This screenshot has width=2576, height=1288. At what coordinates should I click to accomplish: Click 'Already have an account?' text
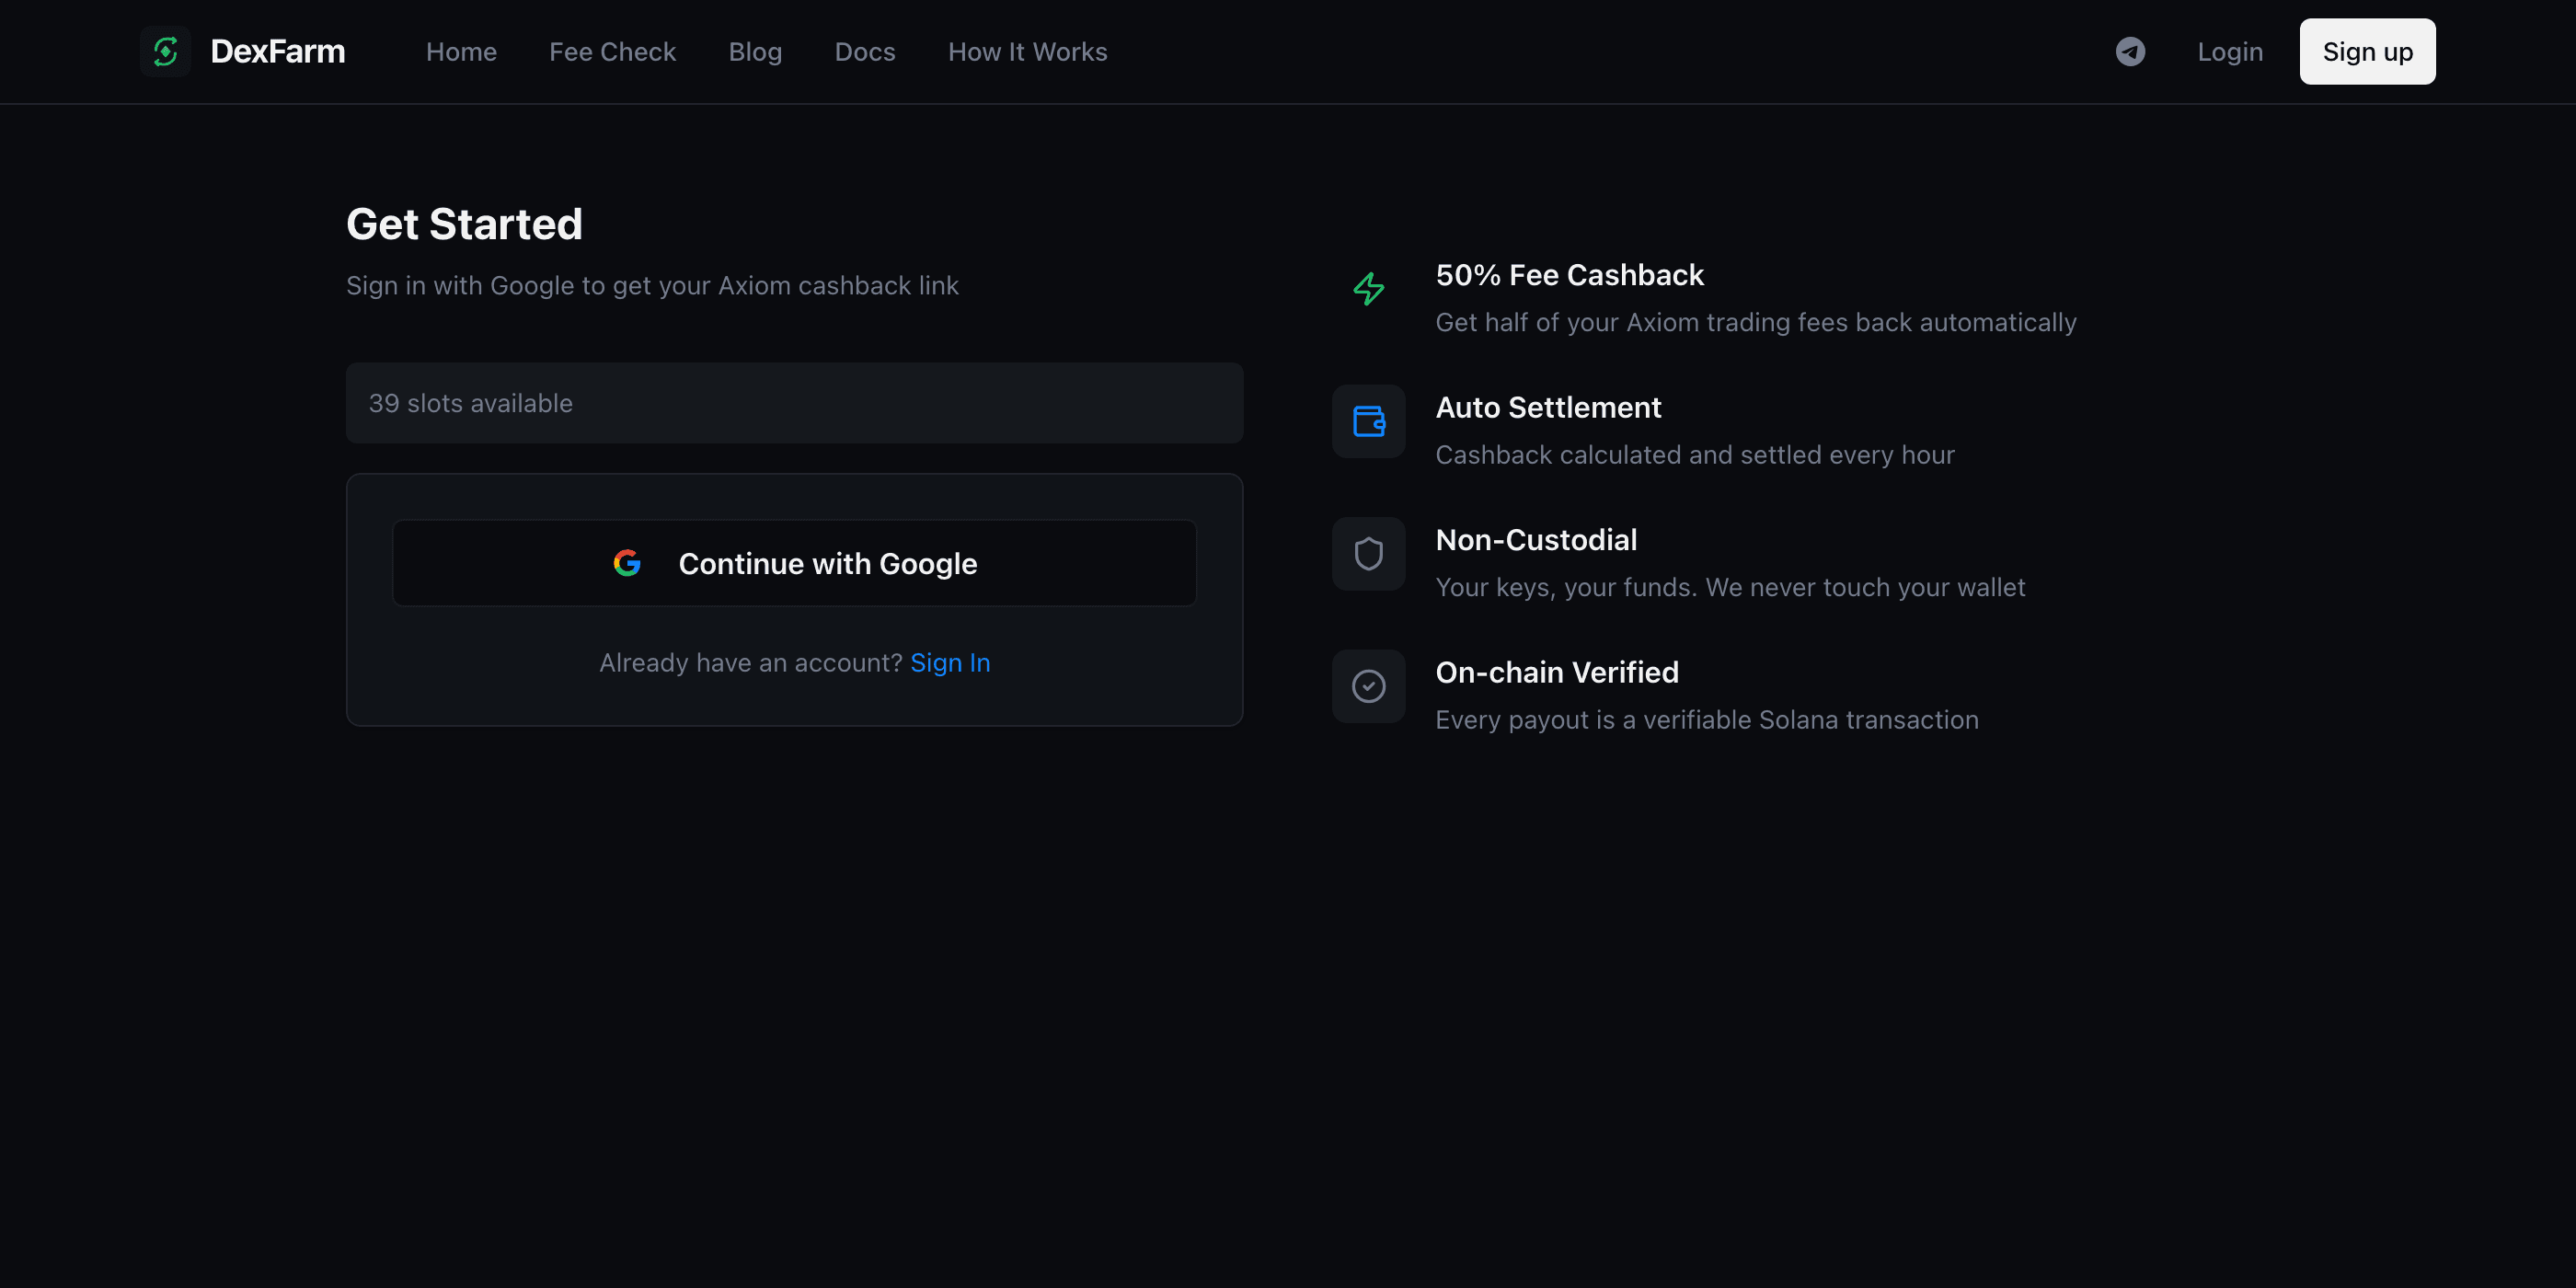(x=751, y=663)
